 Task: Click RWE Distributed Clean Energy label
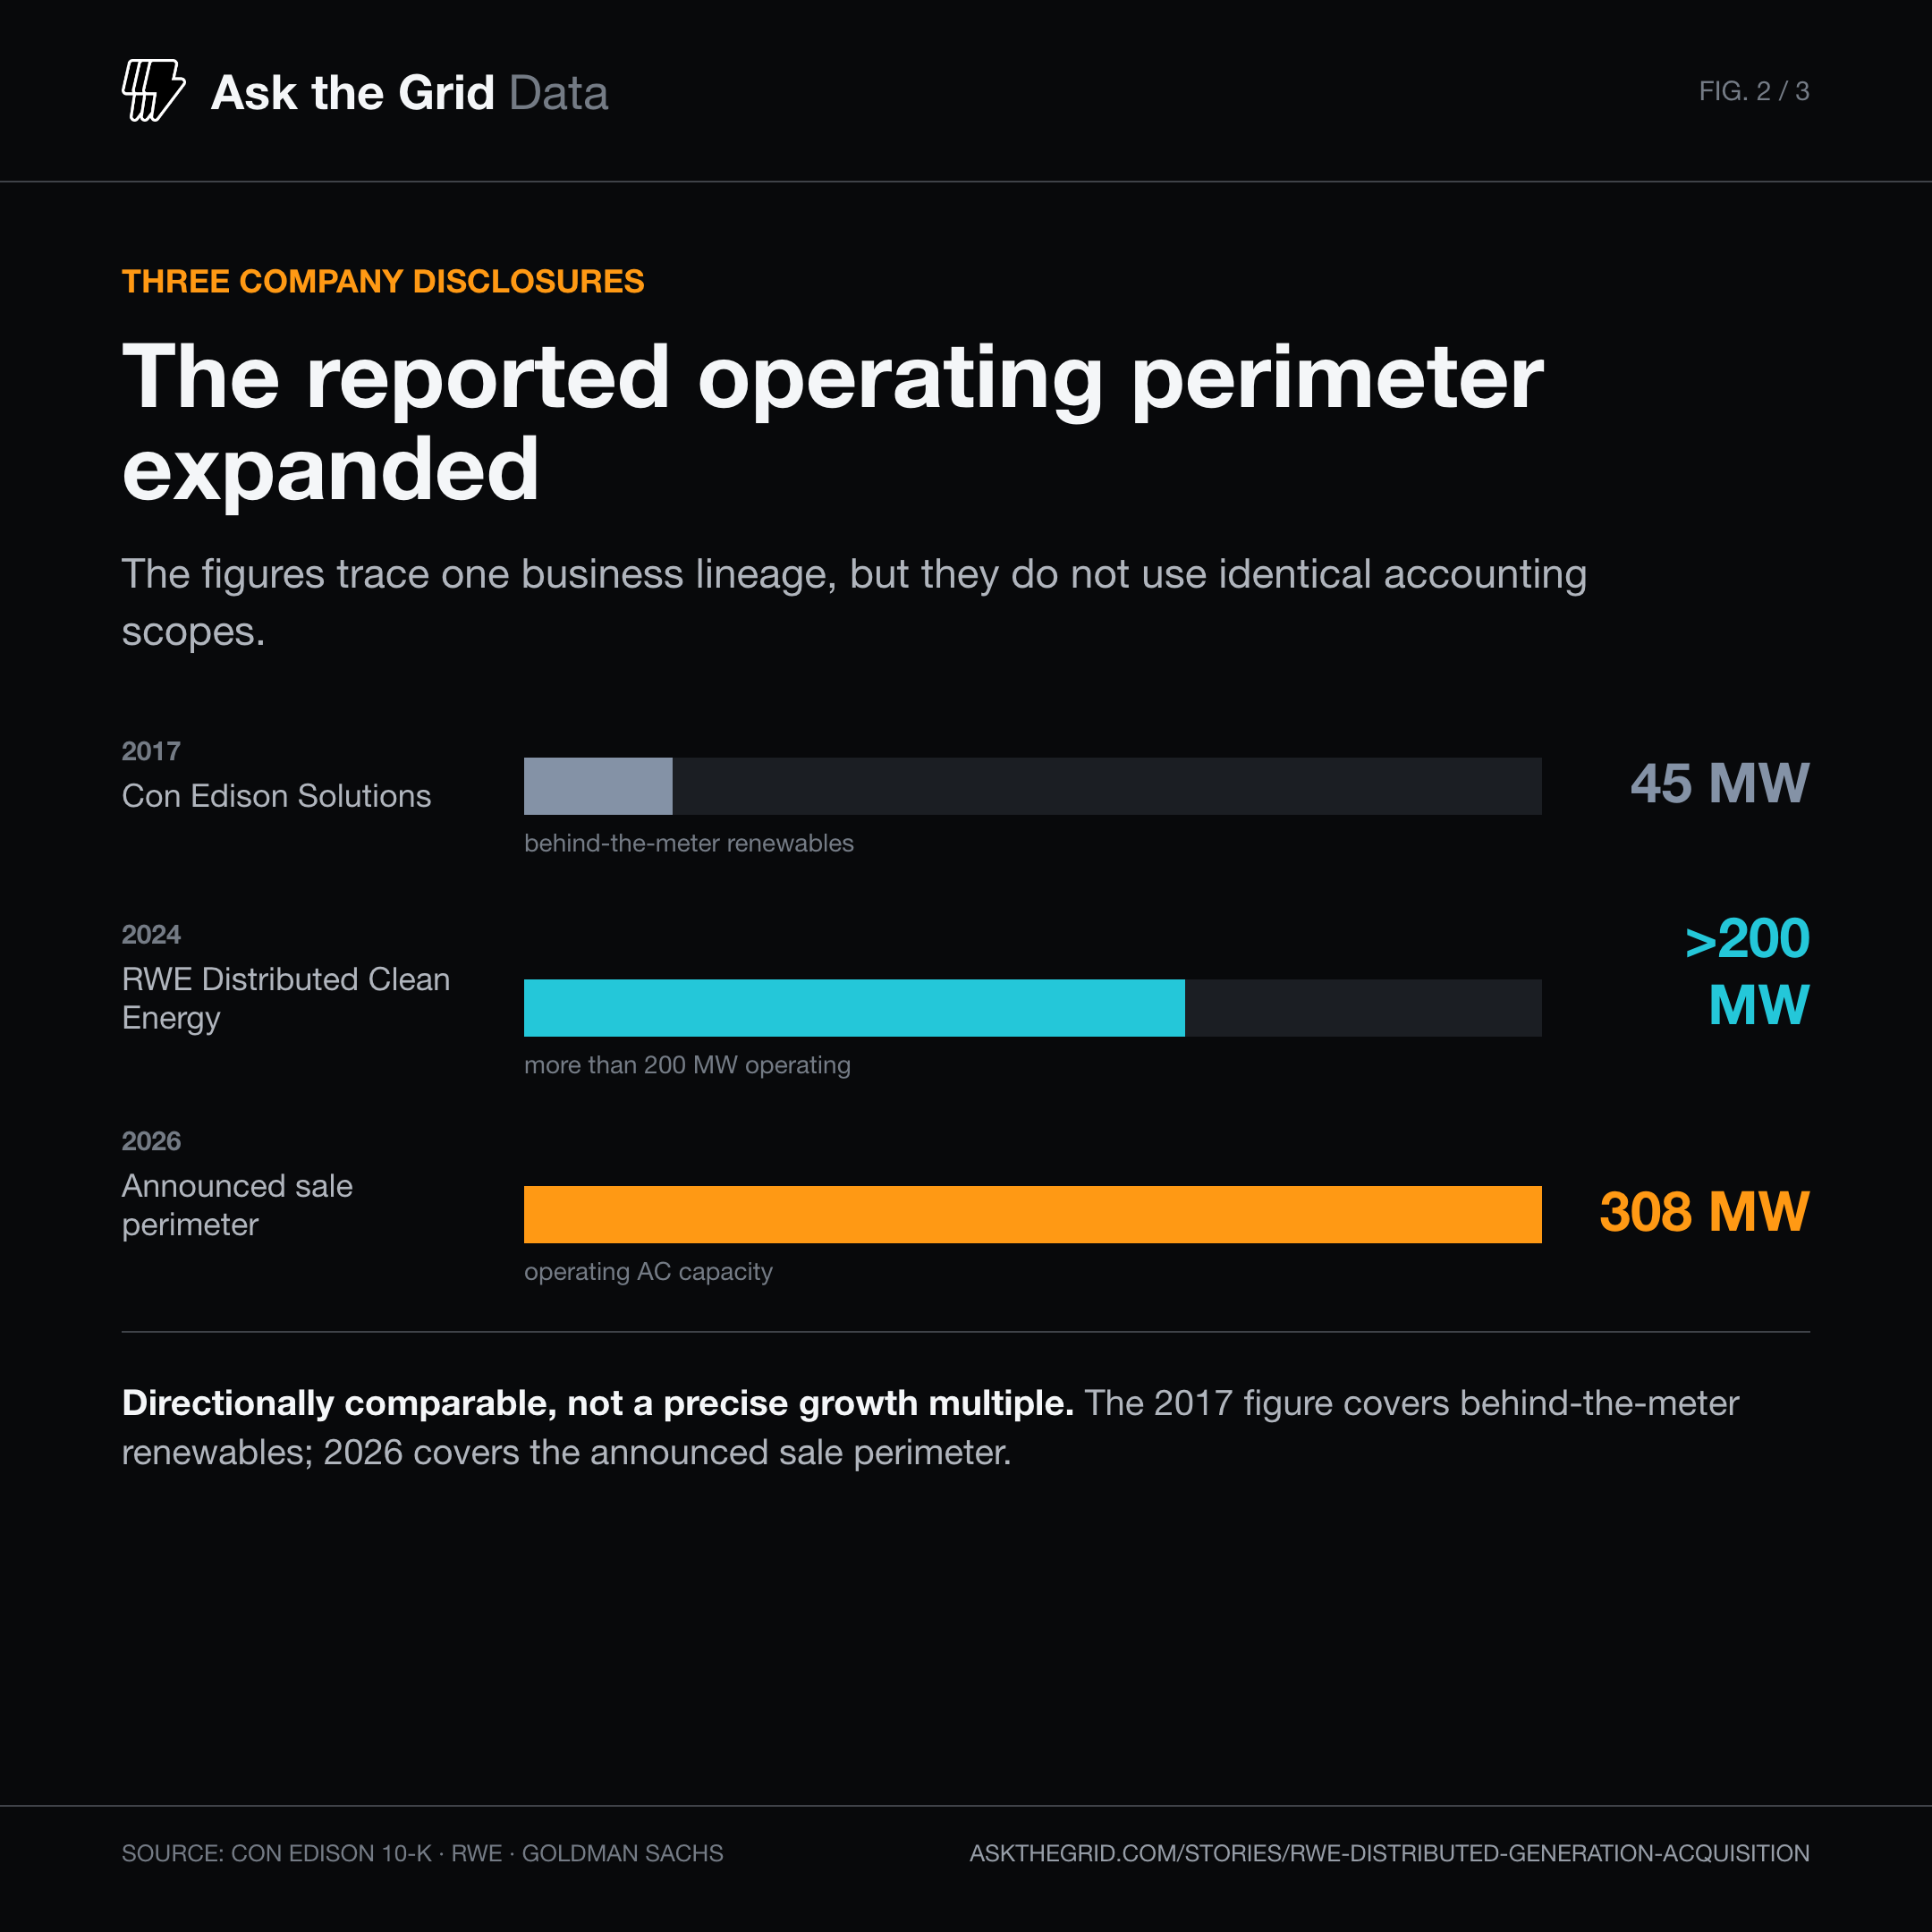[x=286, y=998]
